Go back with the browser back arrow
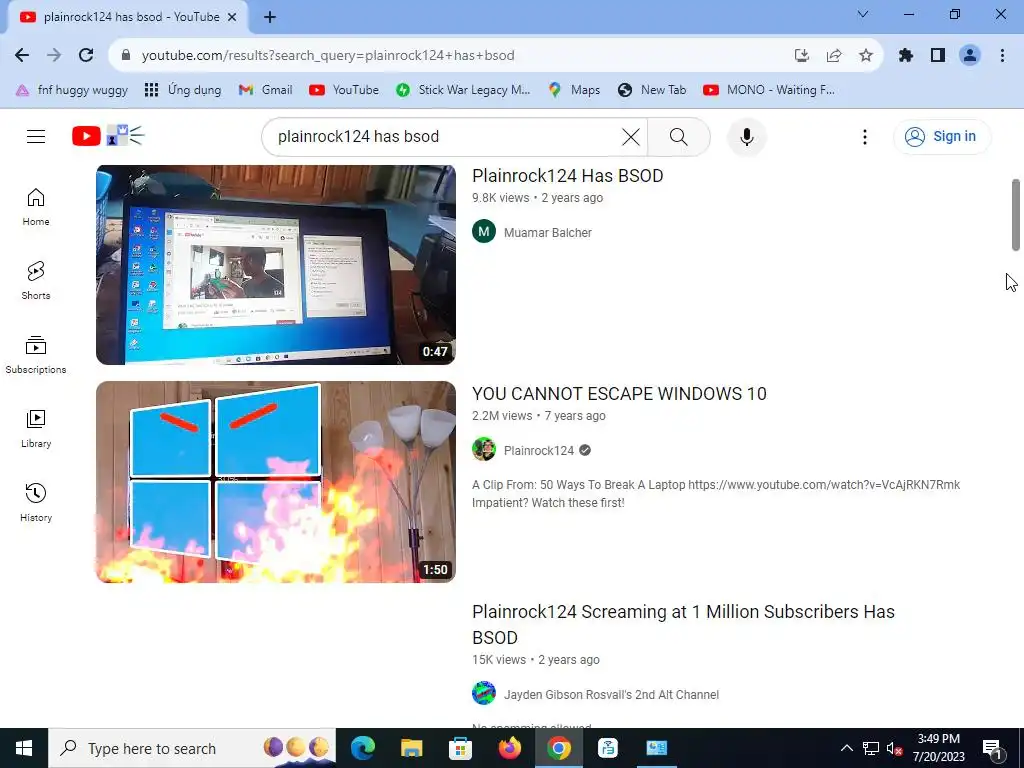 click(x=22, y=56)
